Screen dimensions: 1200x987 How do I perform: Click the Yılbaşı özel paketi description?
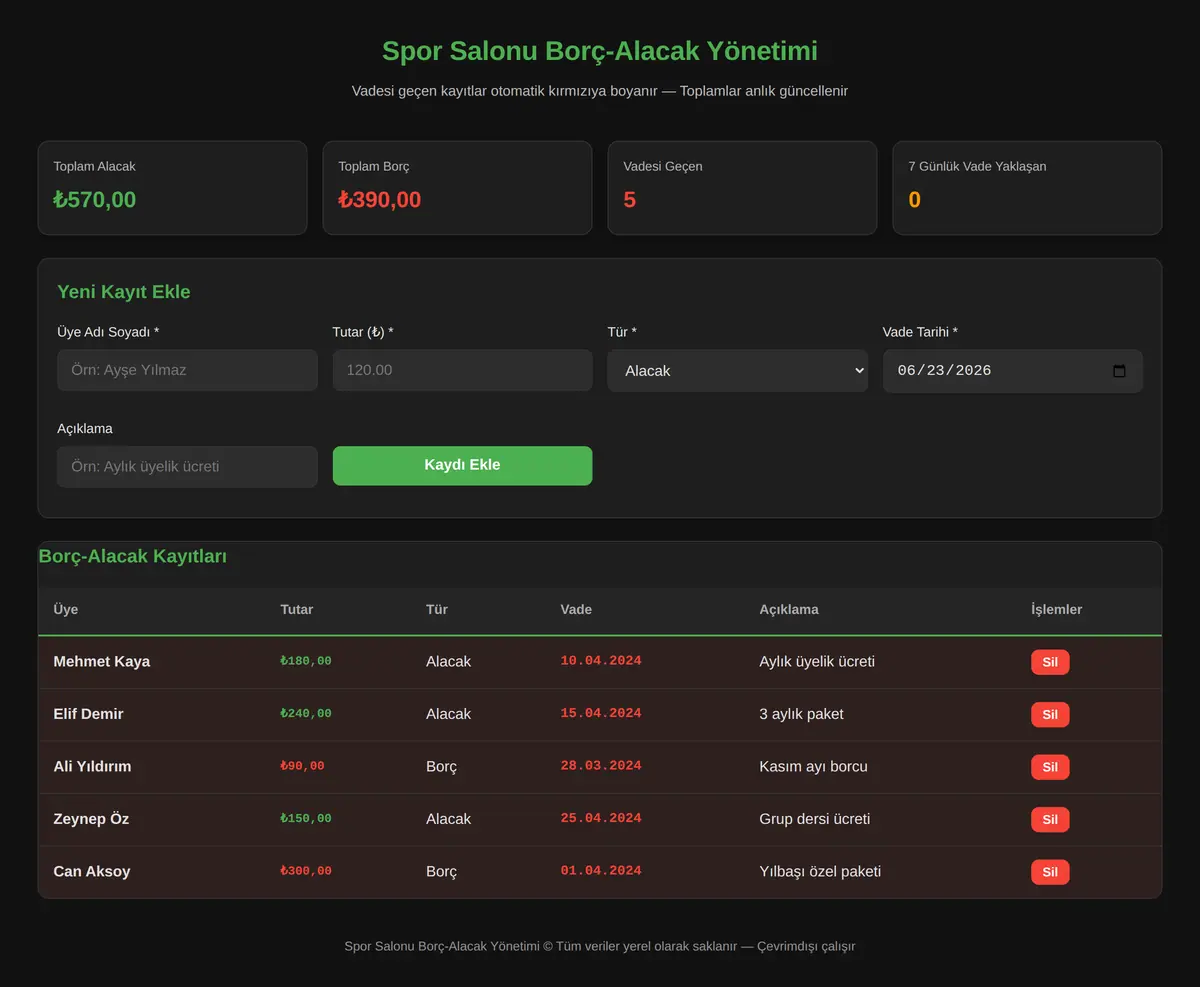pos(820,871)
